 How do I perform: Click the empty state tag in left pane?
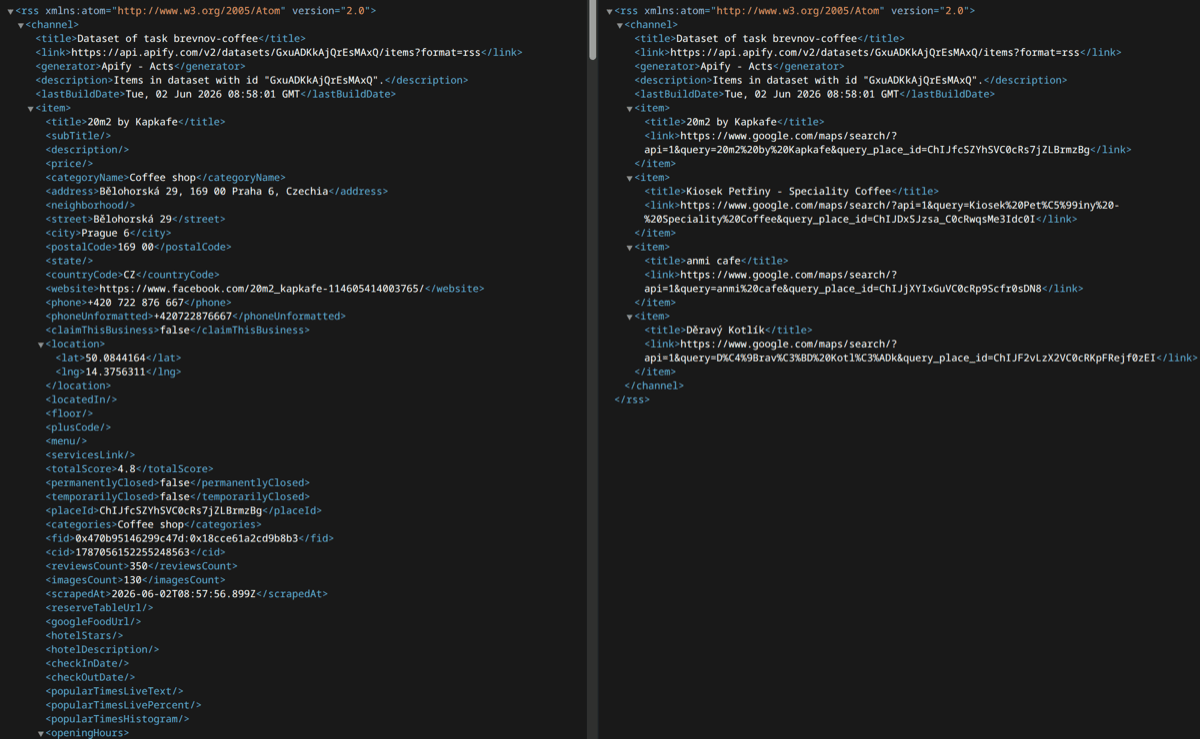pyautogui.click(x=70, y=261)
